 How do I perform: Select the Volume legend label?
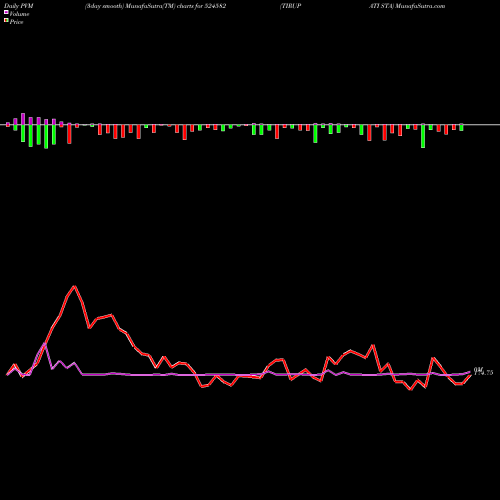[x=19, y=14]
